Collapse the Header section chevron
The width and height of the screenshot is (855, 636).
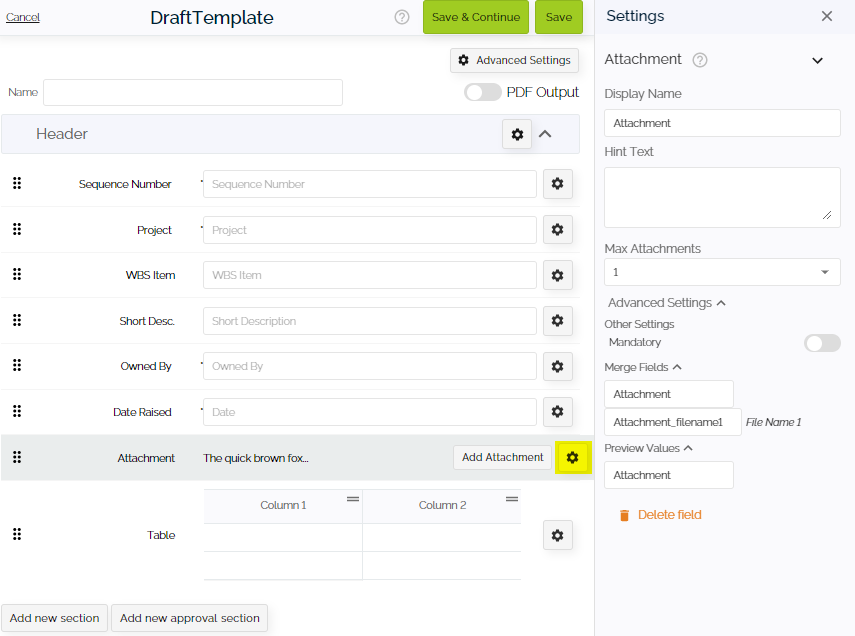click(545, 134)
